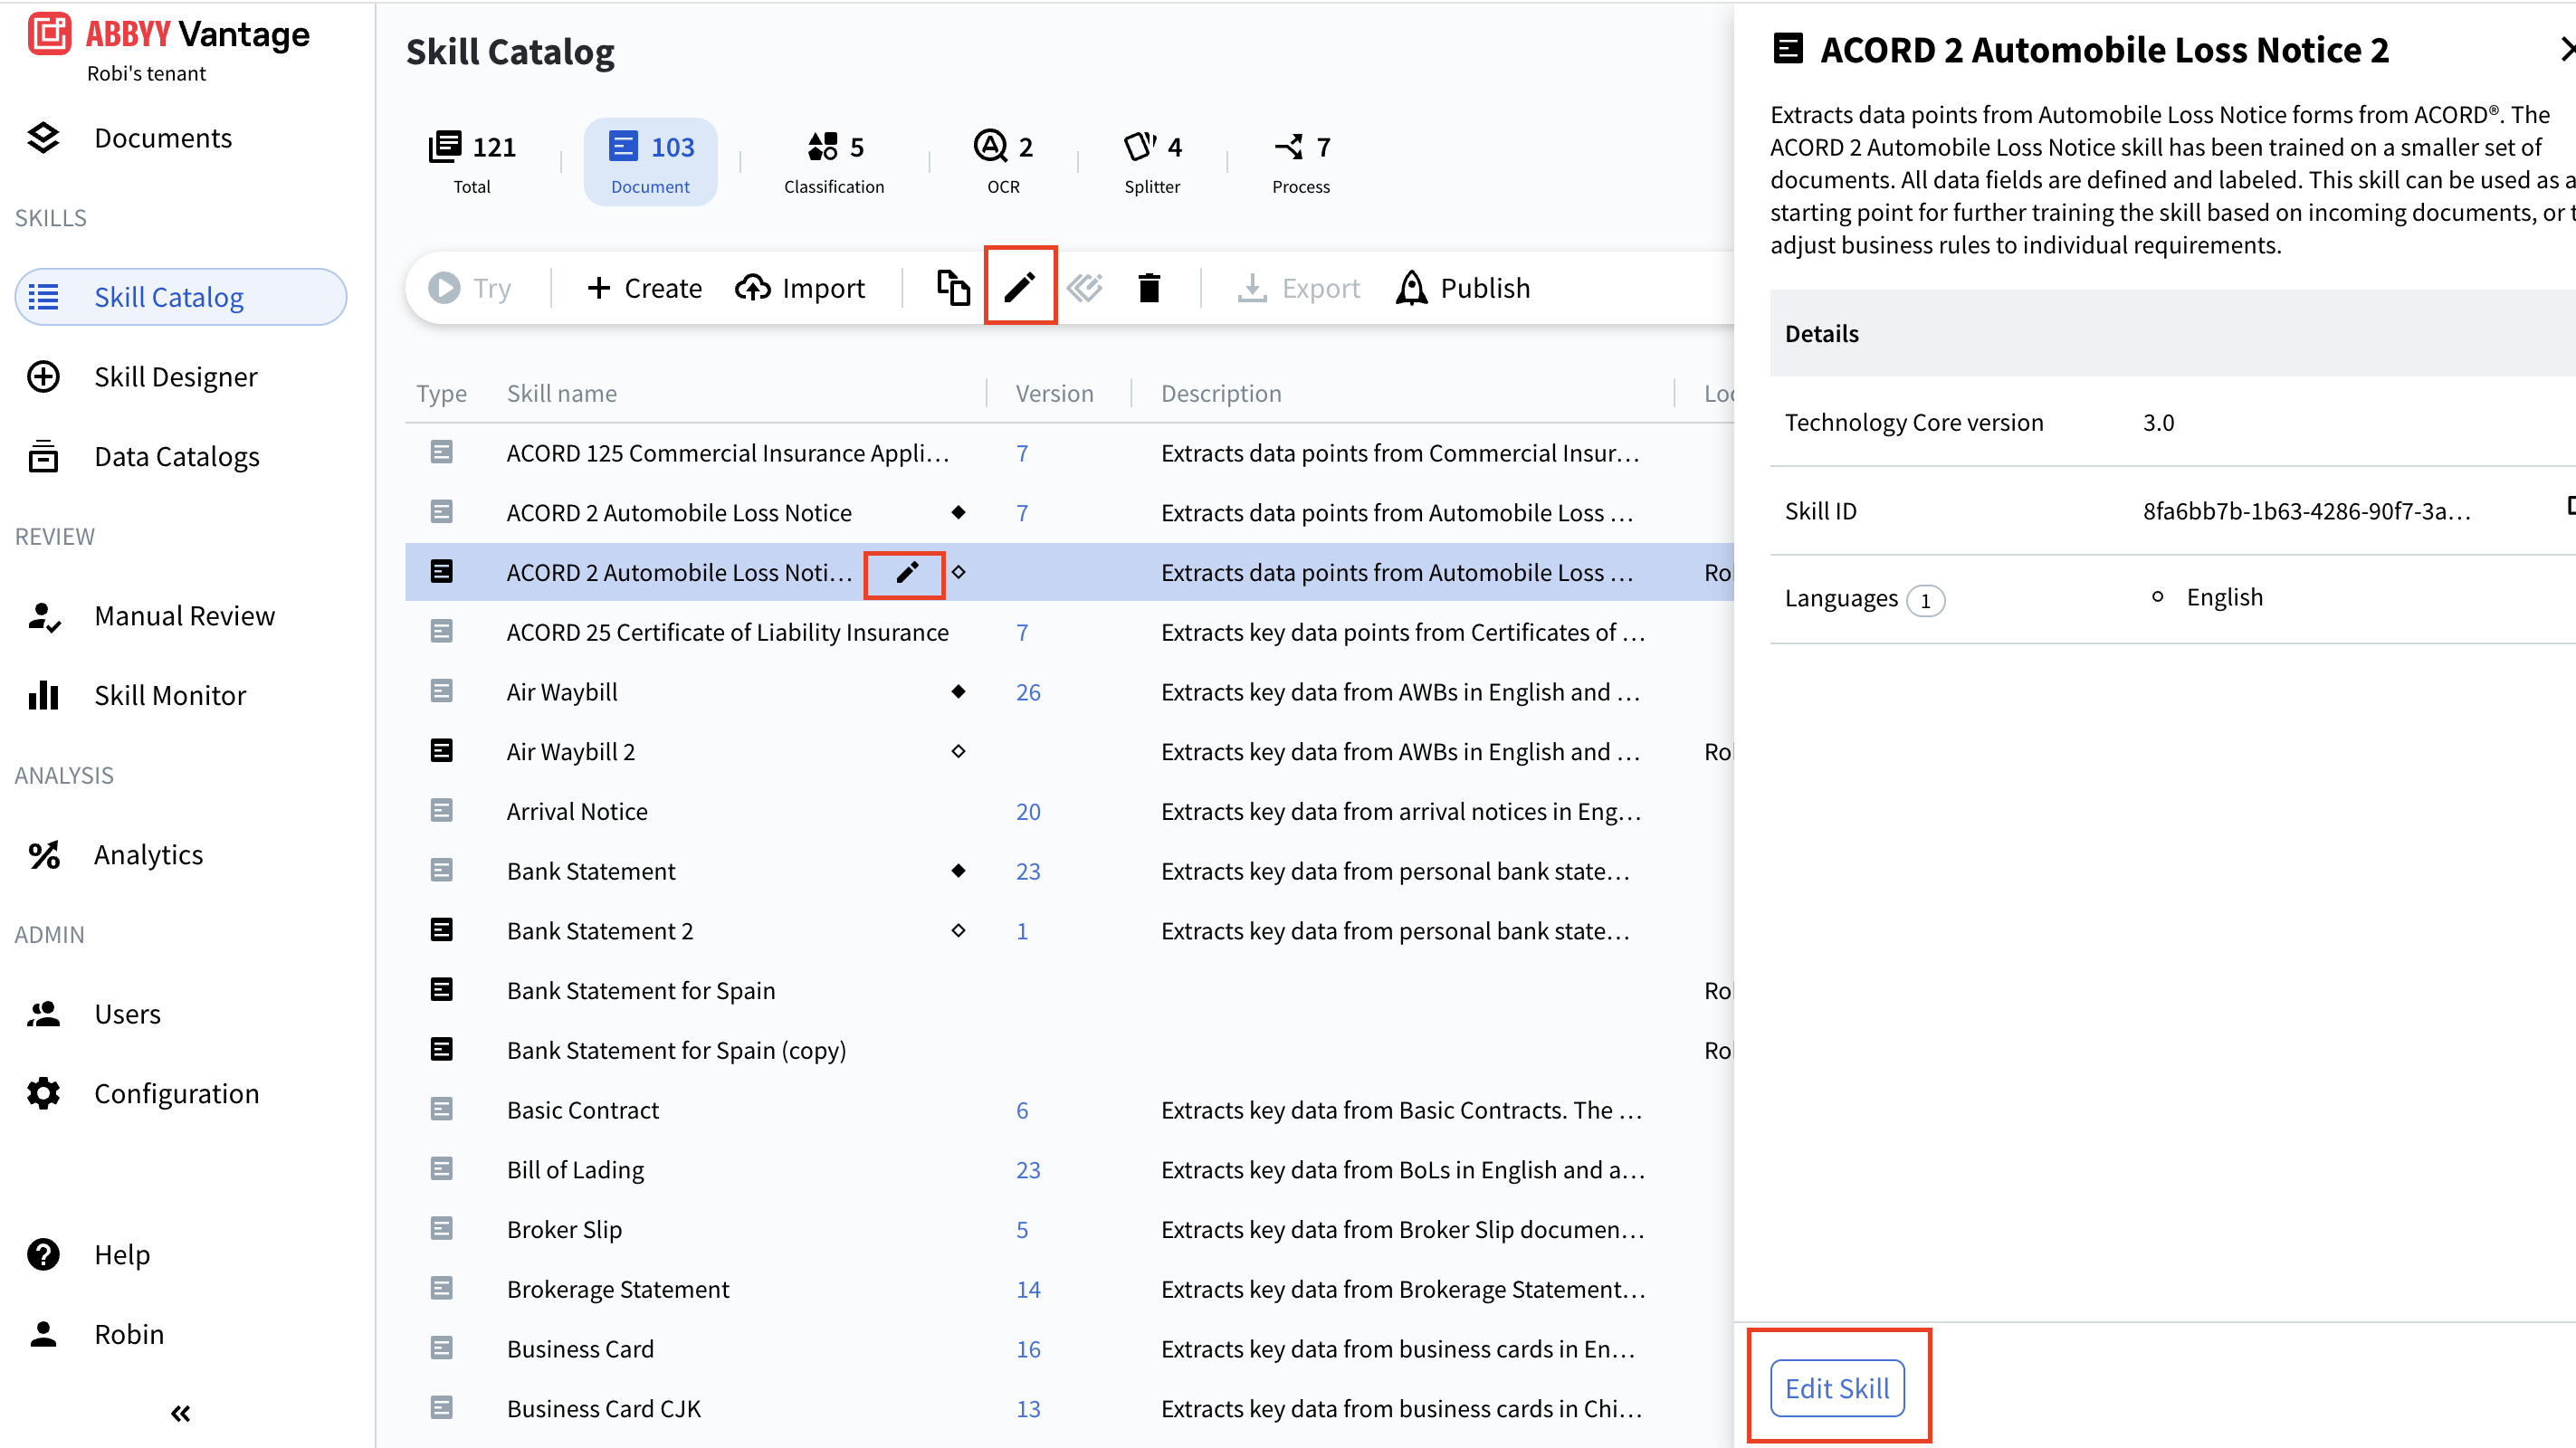Filter by Splitter skills
The width and height of the screenshot is (2576, 1448).
(1152, 162)
